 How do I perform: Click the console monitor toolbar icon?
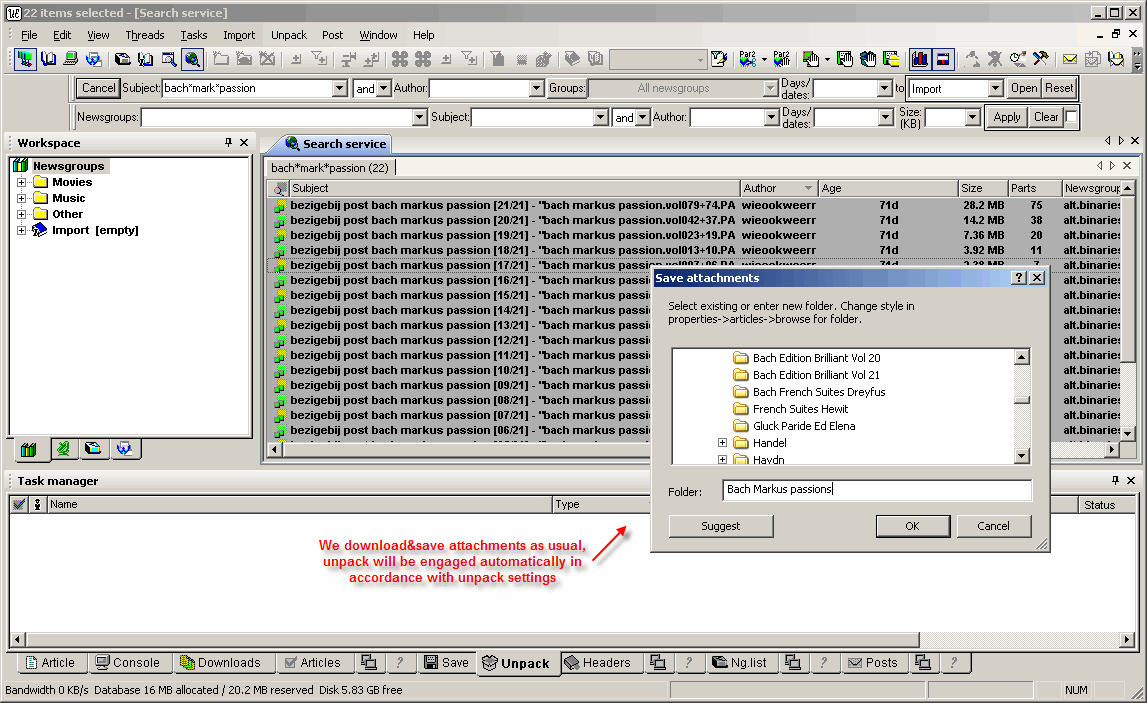[x=71, y=59]
